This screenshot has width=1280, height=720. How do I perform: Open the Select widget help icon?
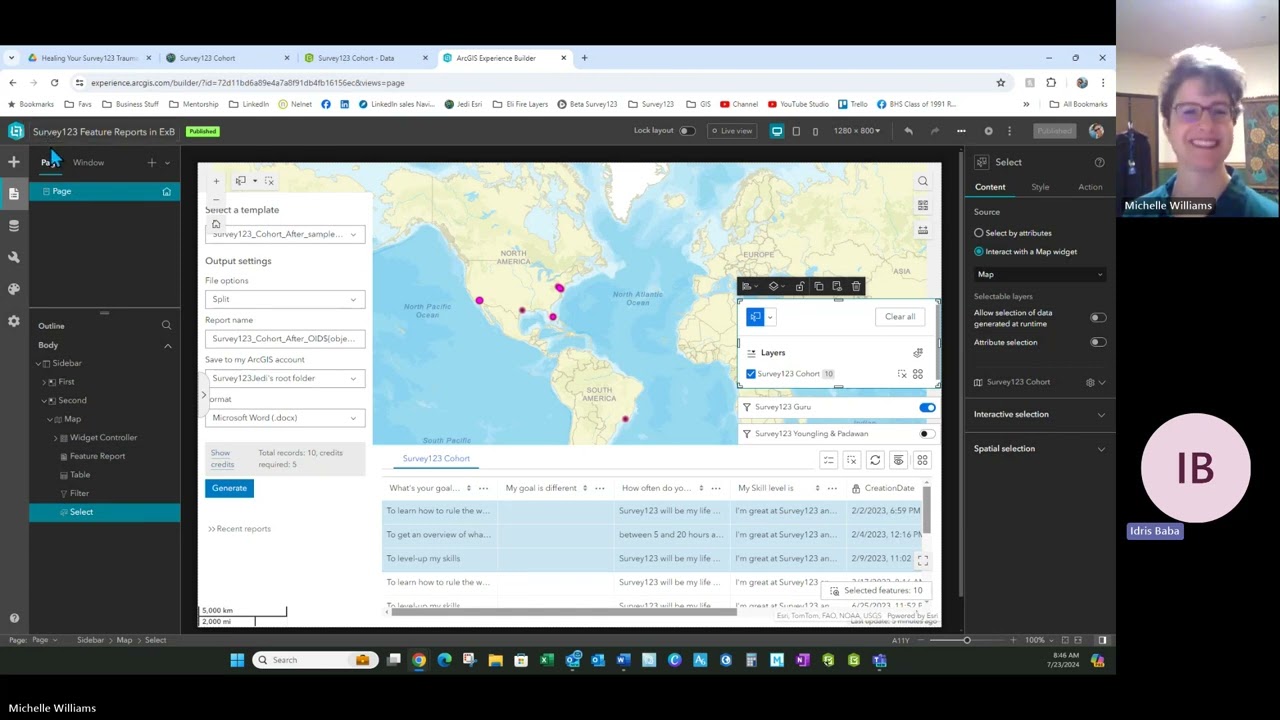pos(1099,162)
